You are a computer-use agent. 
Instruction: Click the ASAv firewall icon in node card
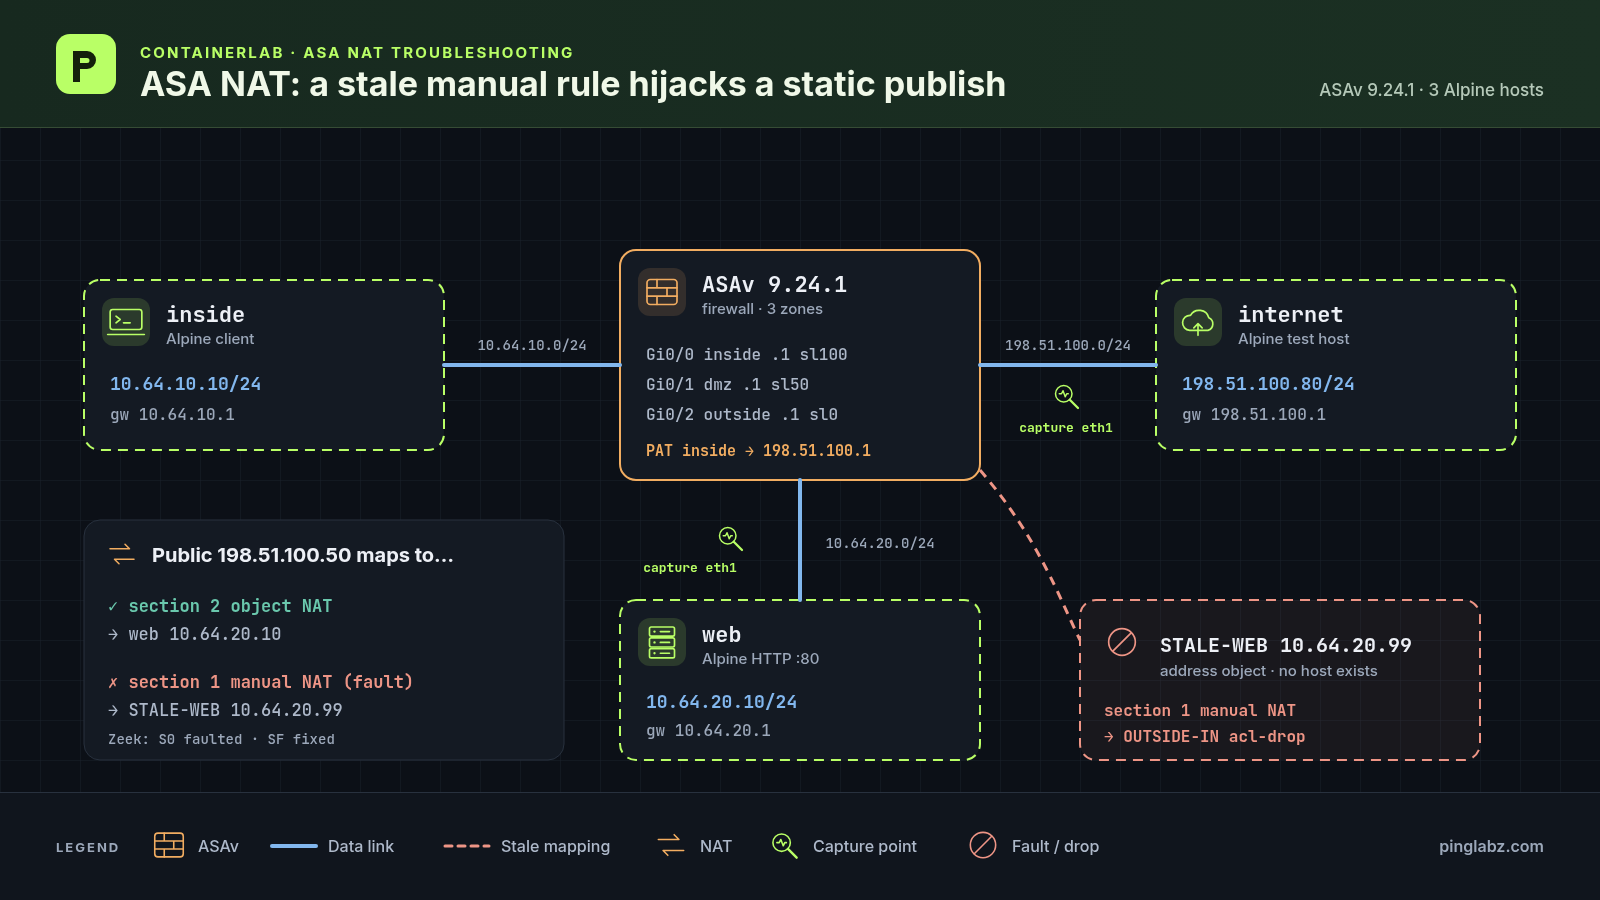pos(662,292)
